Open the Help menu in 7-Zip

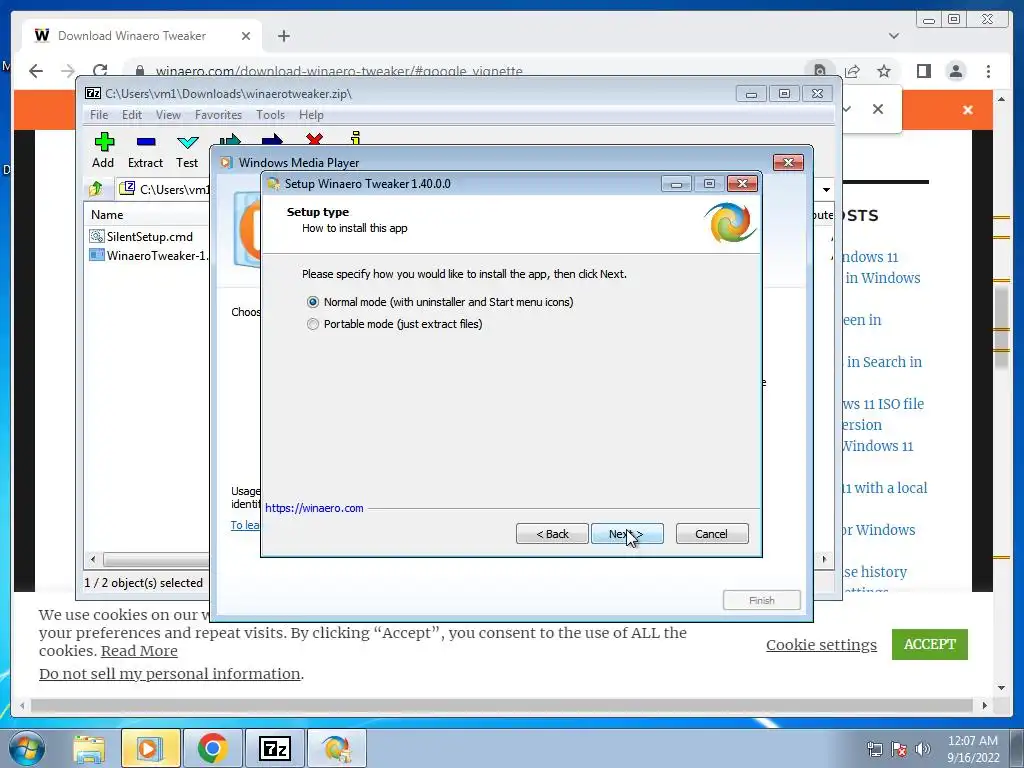[312, 115]
